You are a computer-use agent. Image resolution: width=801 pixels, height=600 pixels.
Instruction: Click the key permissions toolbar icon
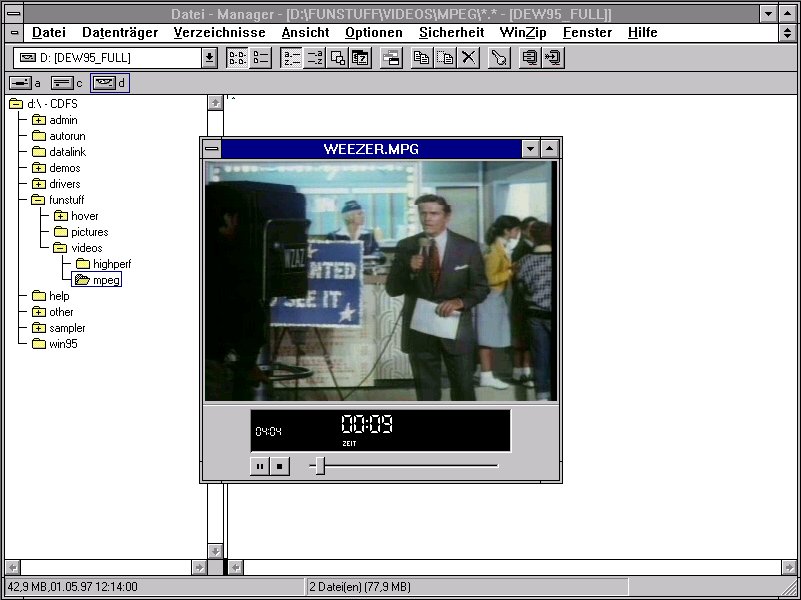tap(499, 58)
